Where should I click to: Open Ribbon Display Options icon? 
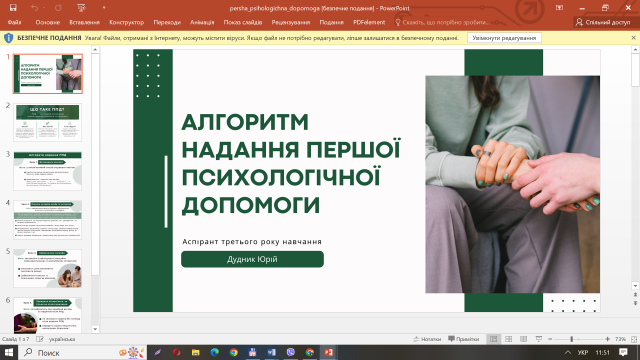559,8
